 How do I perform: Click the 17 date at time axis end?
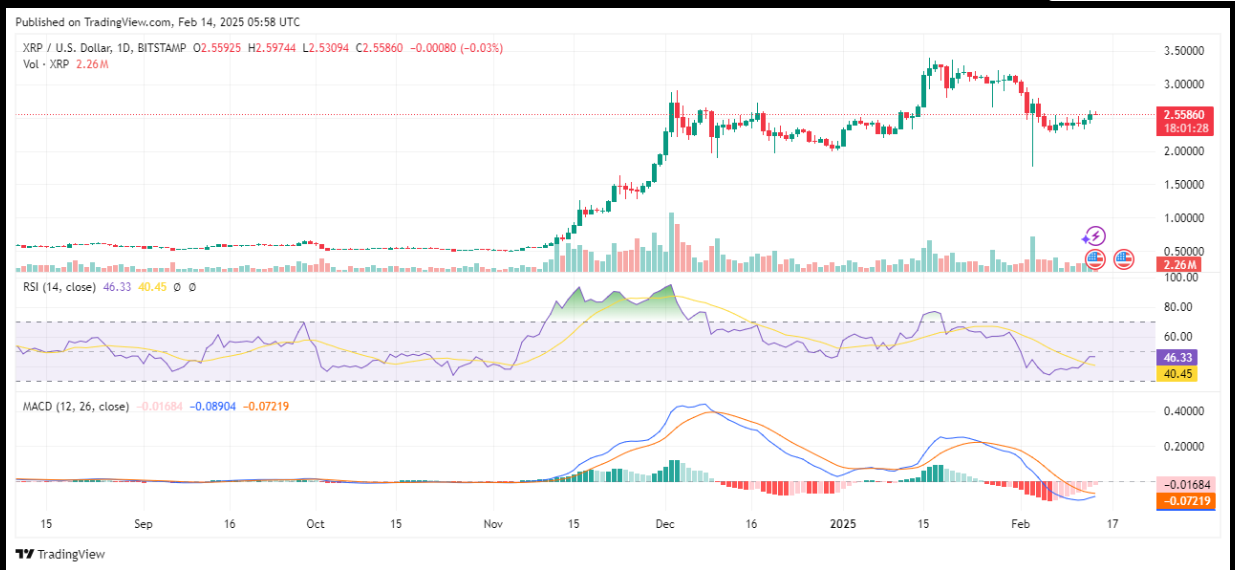tap(1112, 524)
